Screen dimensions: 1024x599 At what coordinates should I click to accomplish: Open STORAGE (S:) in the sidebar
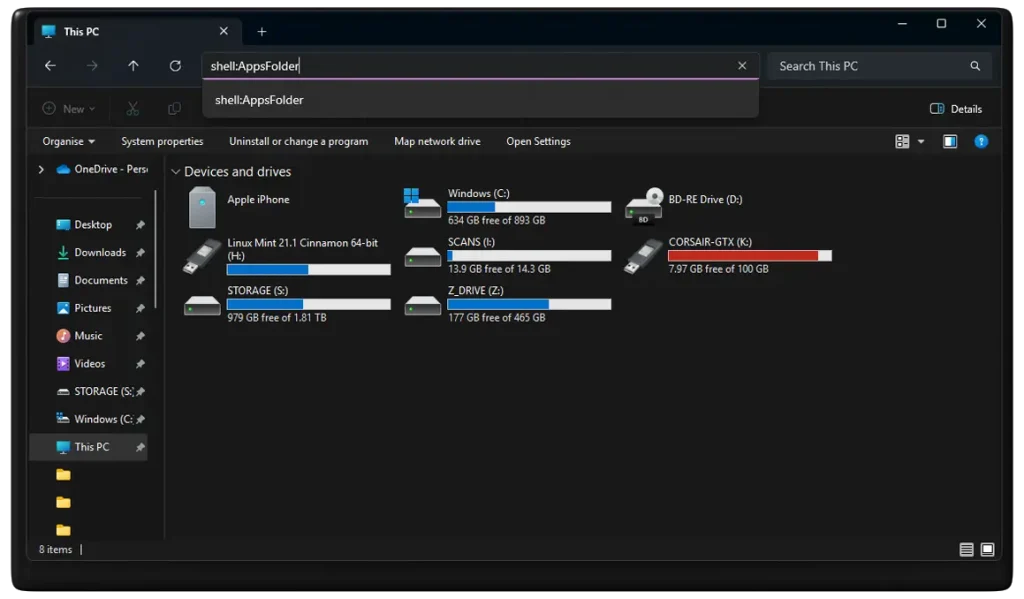(x=95, y=391)
